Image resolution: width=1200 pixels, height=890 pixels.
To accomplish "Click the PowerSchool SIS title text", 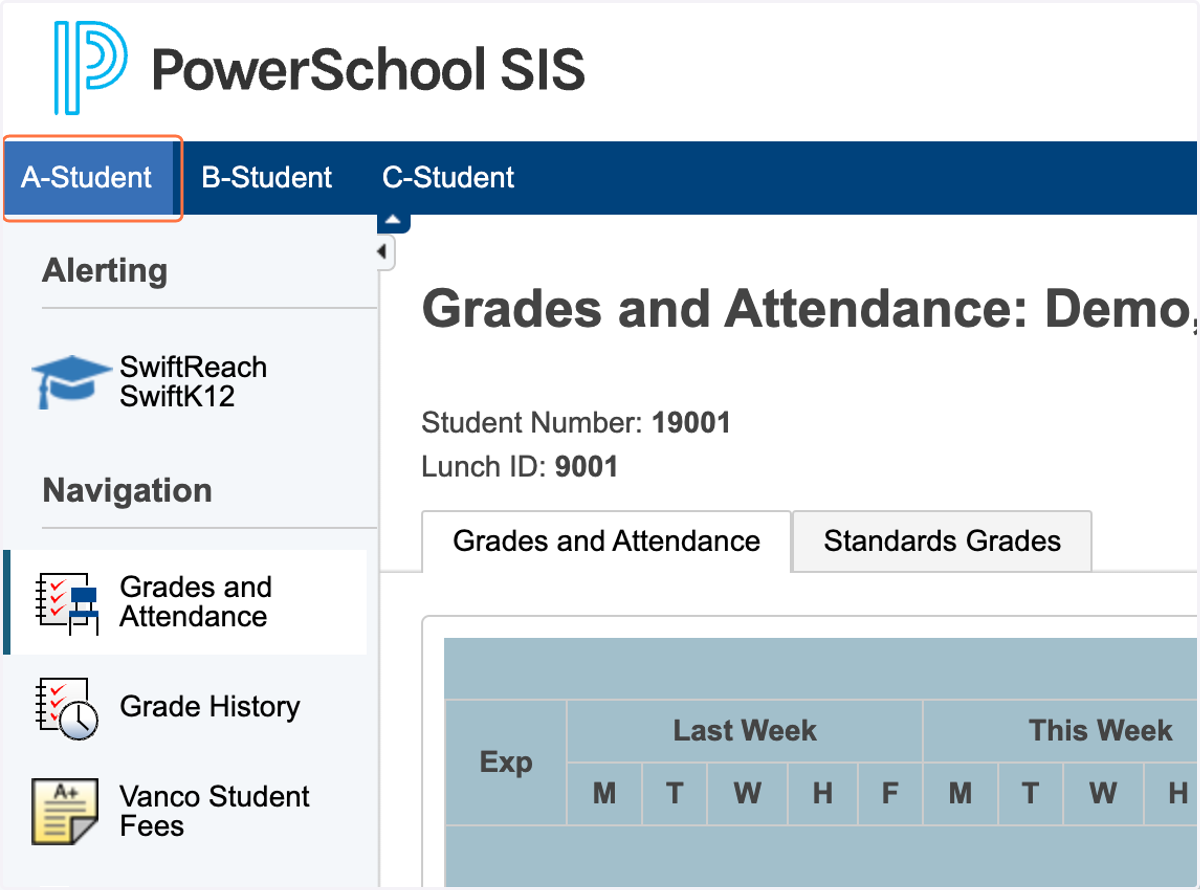I will (368, 70).
